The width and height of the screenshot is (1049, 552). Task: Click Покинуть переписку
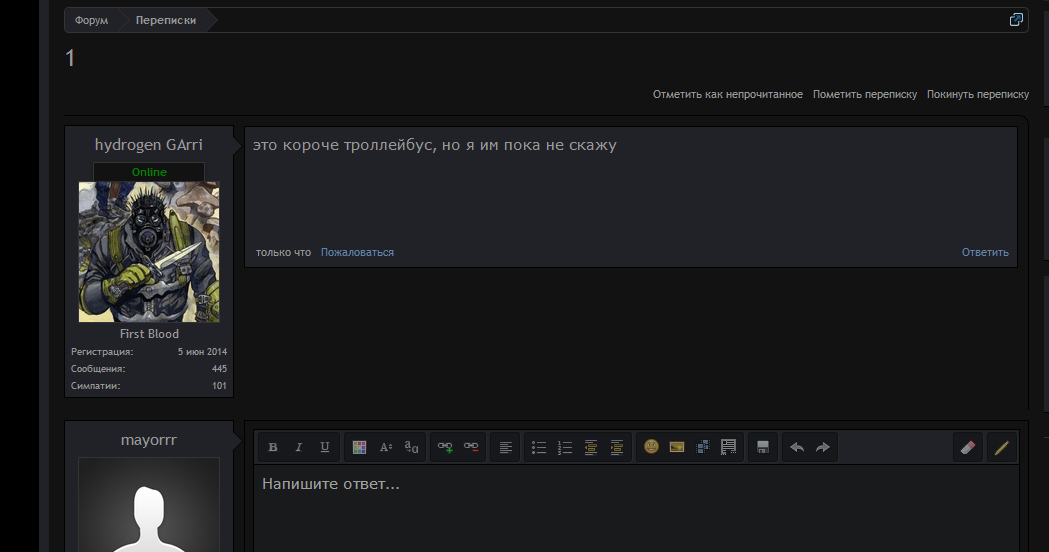tap(978, 94)
